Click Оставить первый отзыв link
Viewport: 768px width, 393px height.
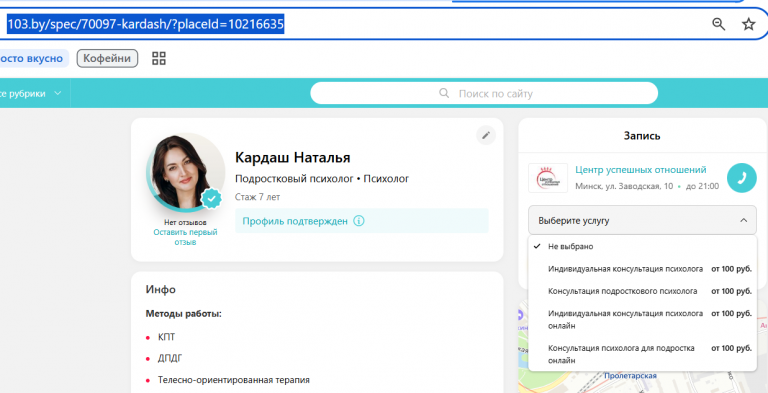point(185,237)
